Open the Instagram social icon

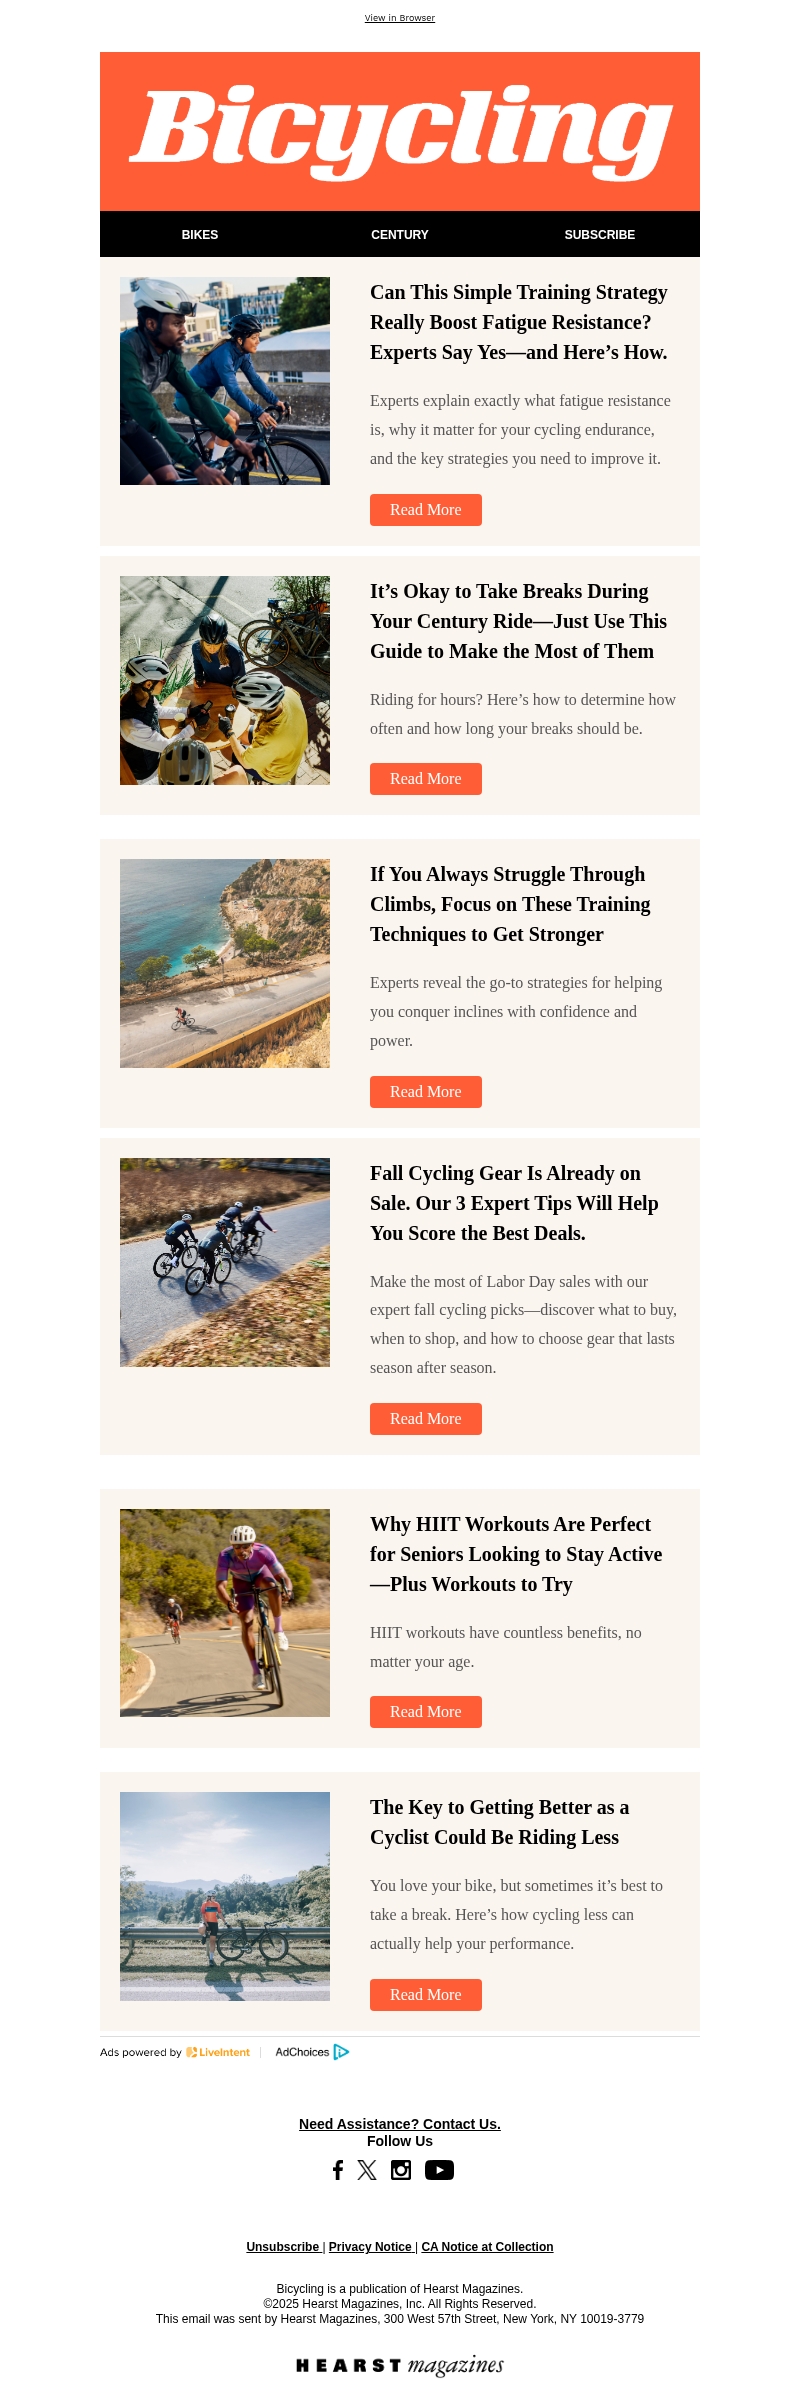401,2169
